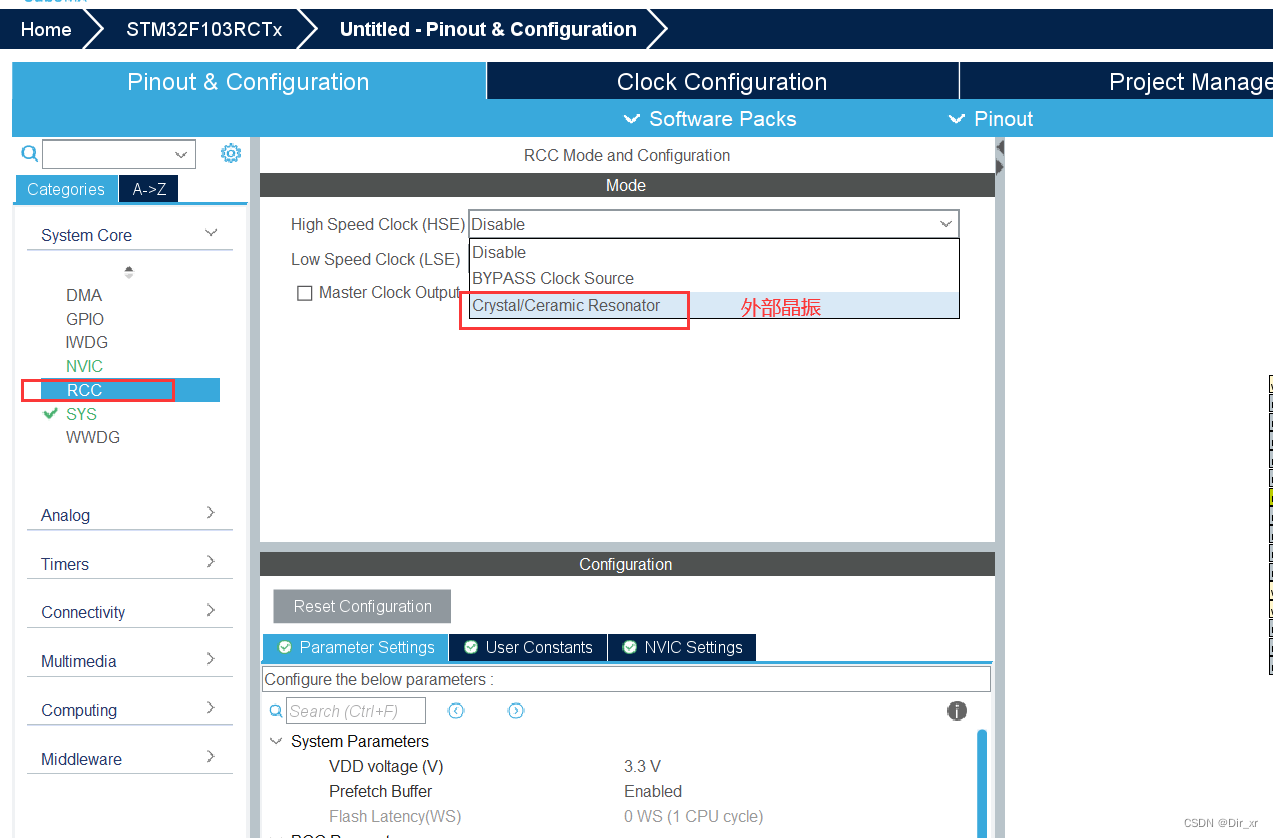Go to Home breadcrumb

46,29
